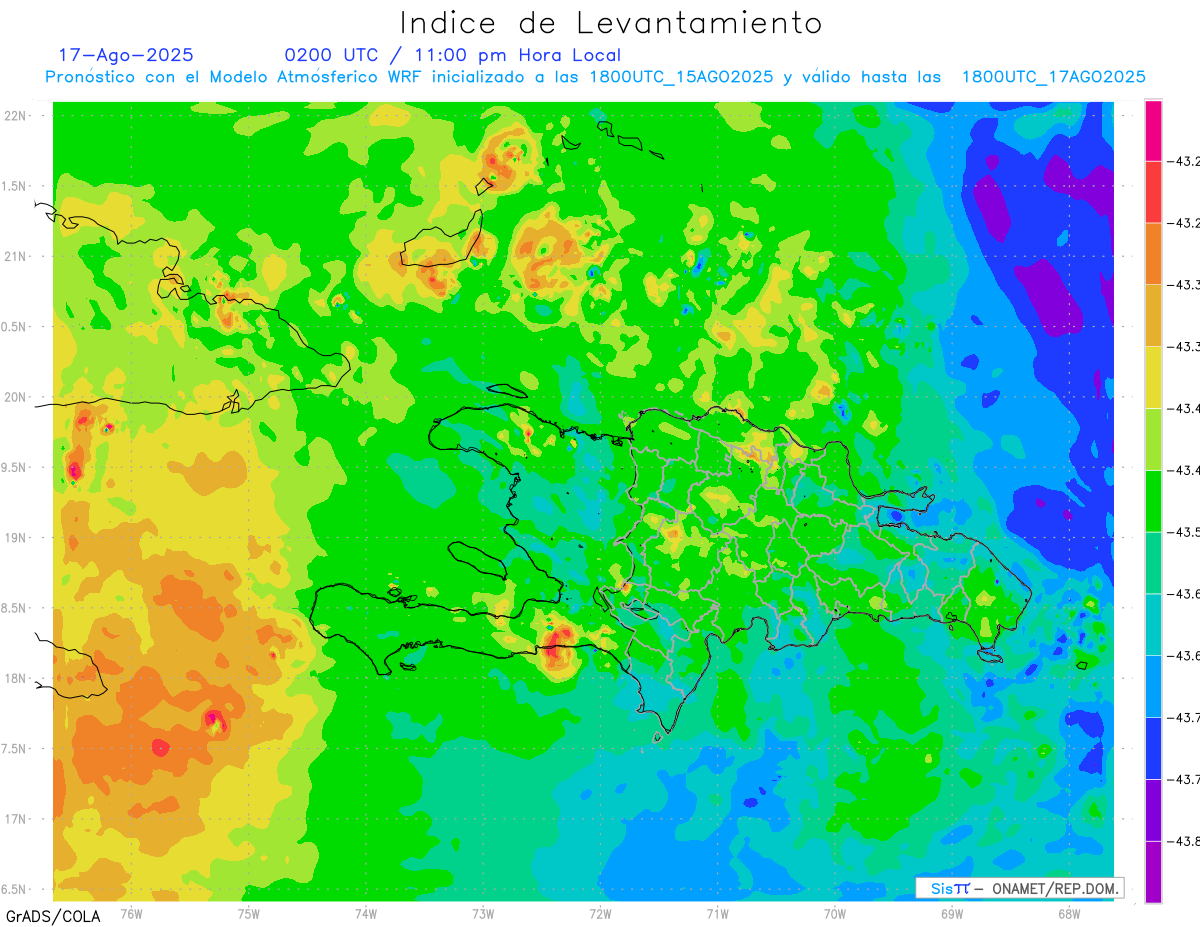The image size is (1200, 927).
Task: Click the '71W' longitude label
Action: tap(717, 914)
